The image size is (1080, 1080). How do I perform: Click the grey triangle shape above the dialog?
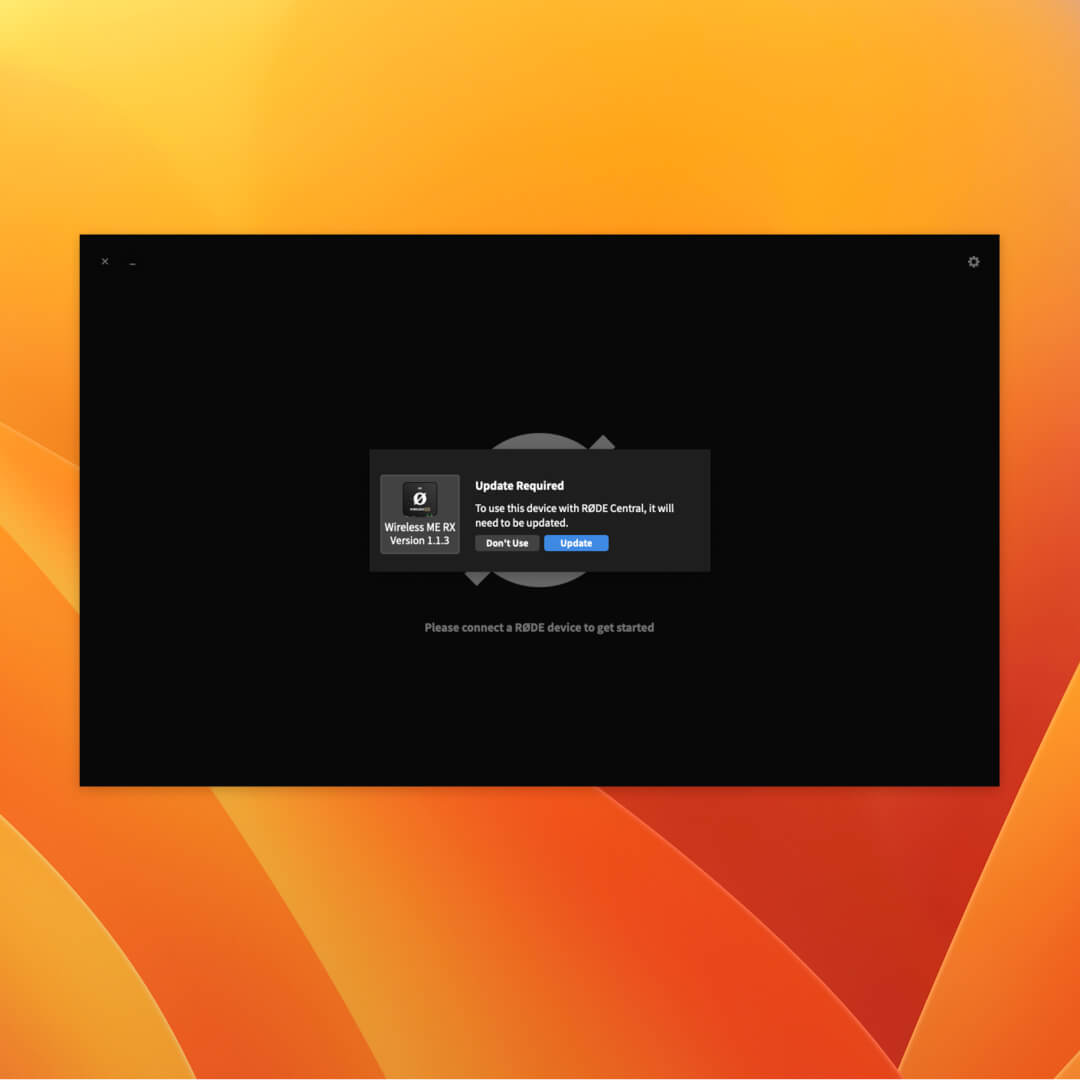tap(602, 442)
